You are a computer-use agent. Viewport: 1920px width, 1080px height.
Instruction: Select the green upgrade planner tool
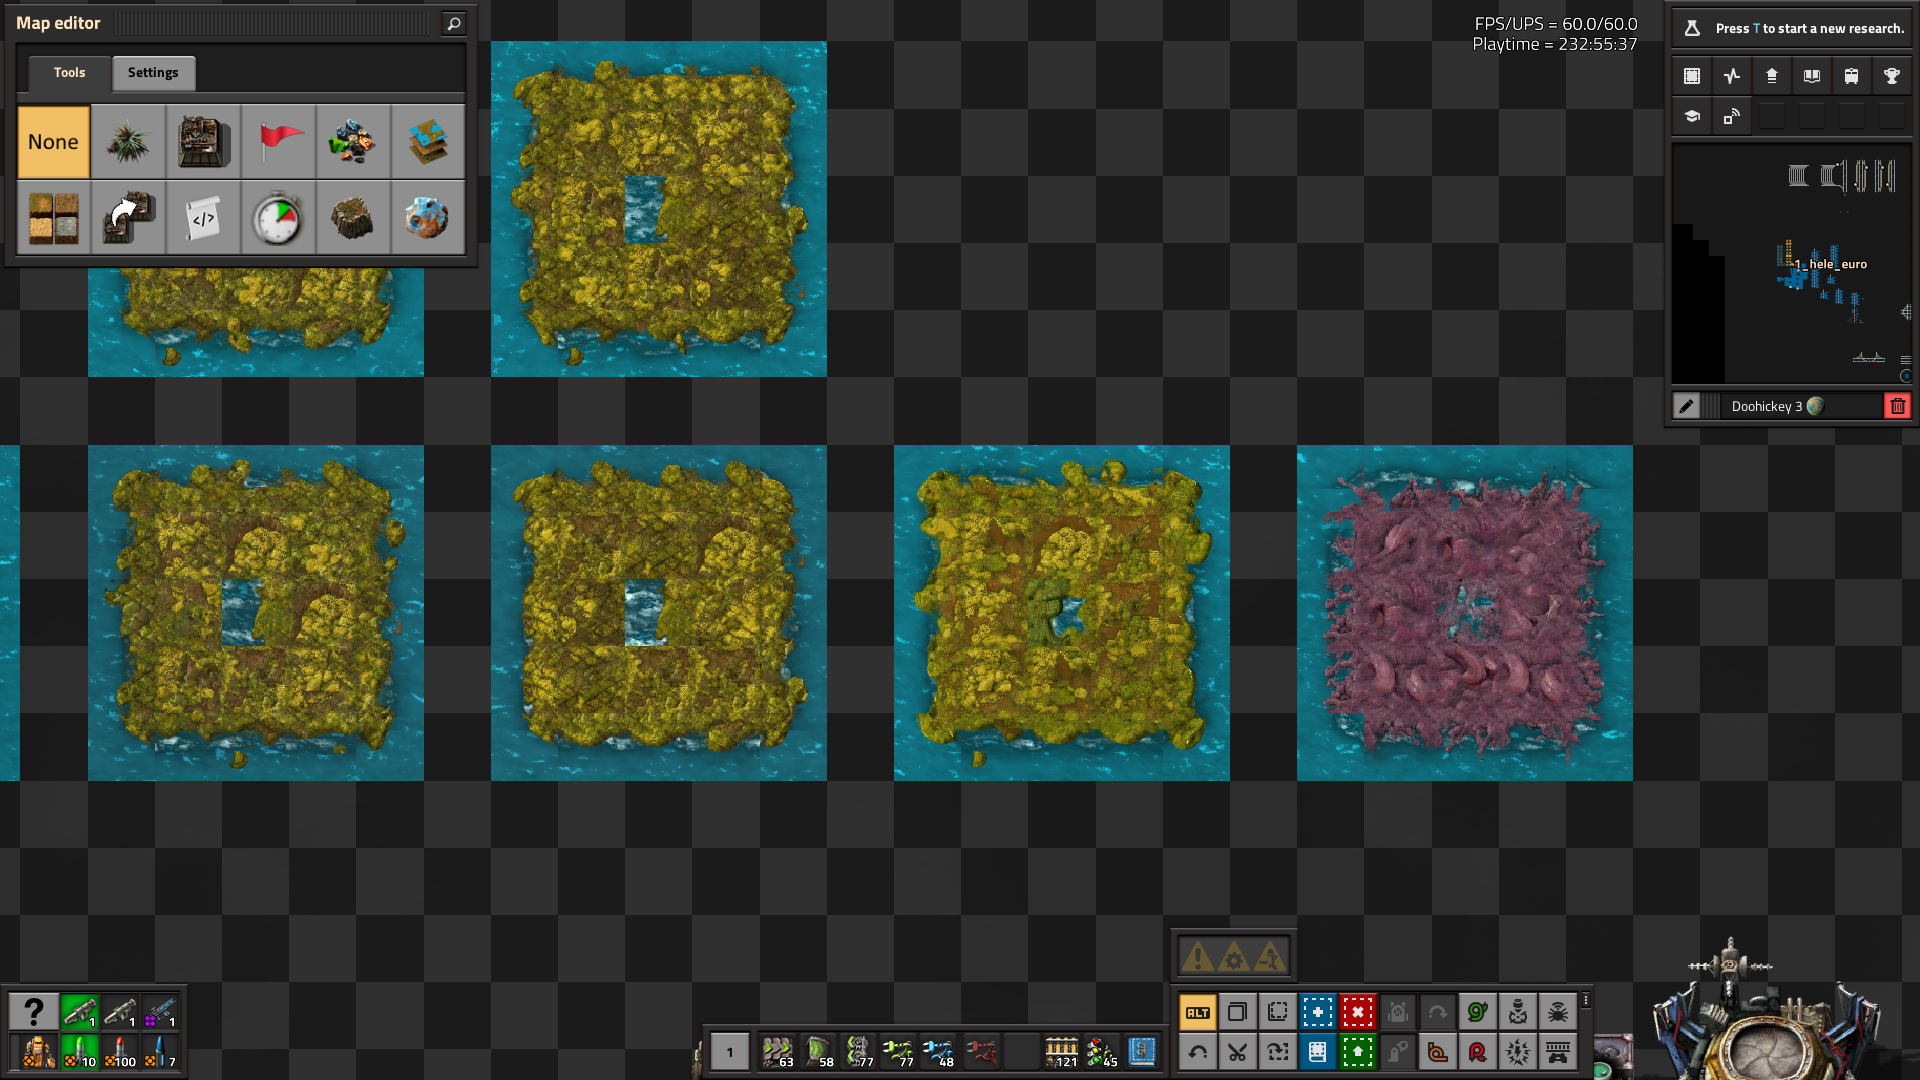1358,1052
